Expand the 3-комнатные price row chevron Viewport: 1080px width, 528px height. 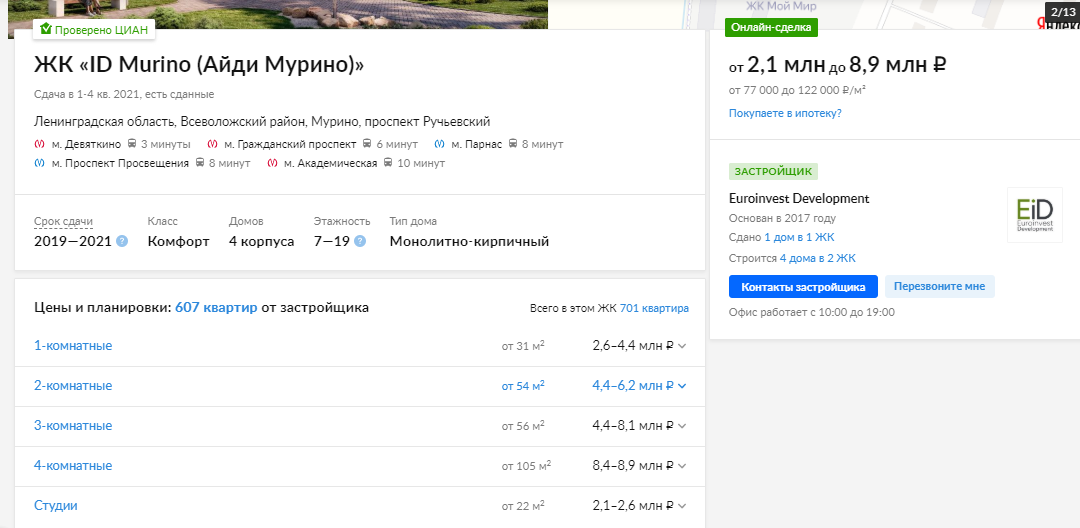682,426
